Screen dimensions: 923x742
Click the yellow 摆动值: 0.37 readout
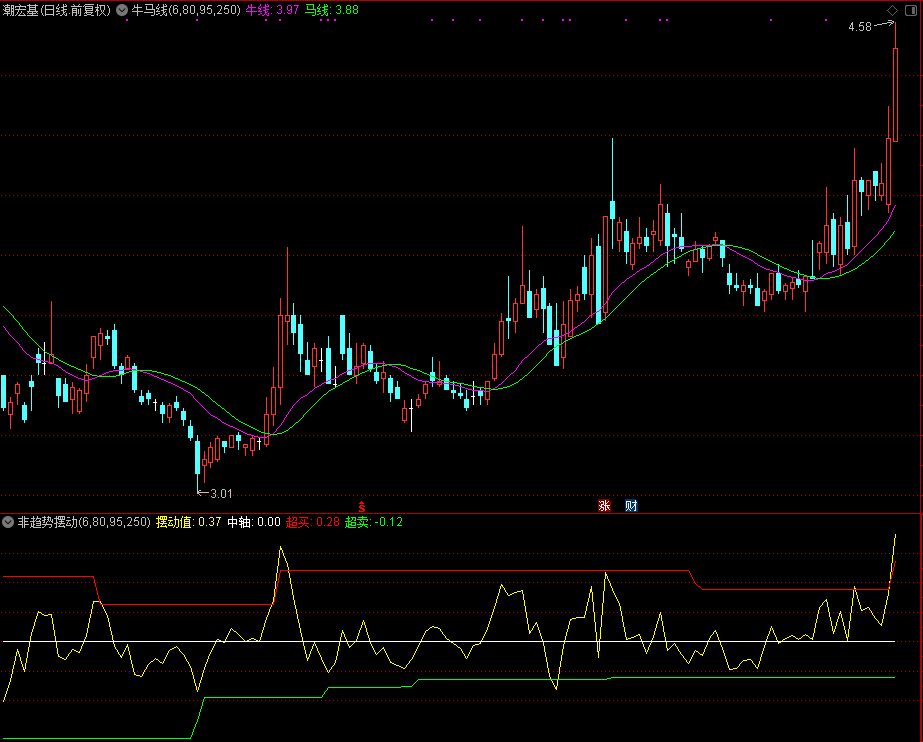point(189,522)
